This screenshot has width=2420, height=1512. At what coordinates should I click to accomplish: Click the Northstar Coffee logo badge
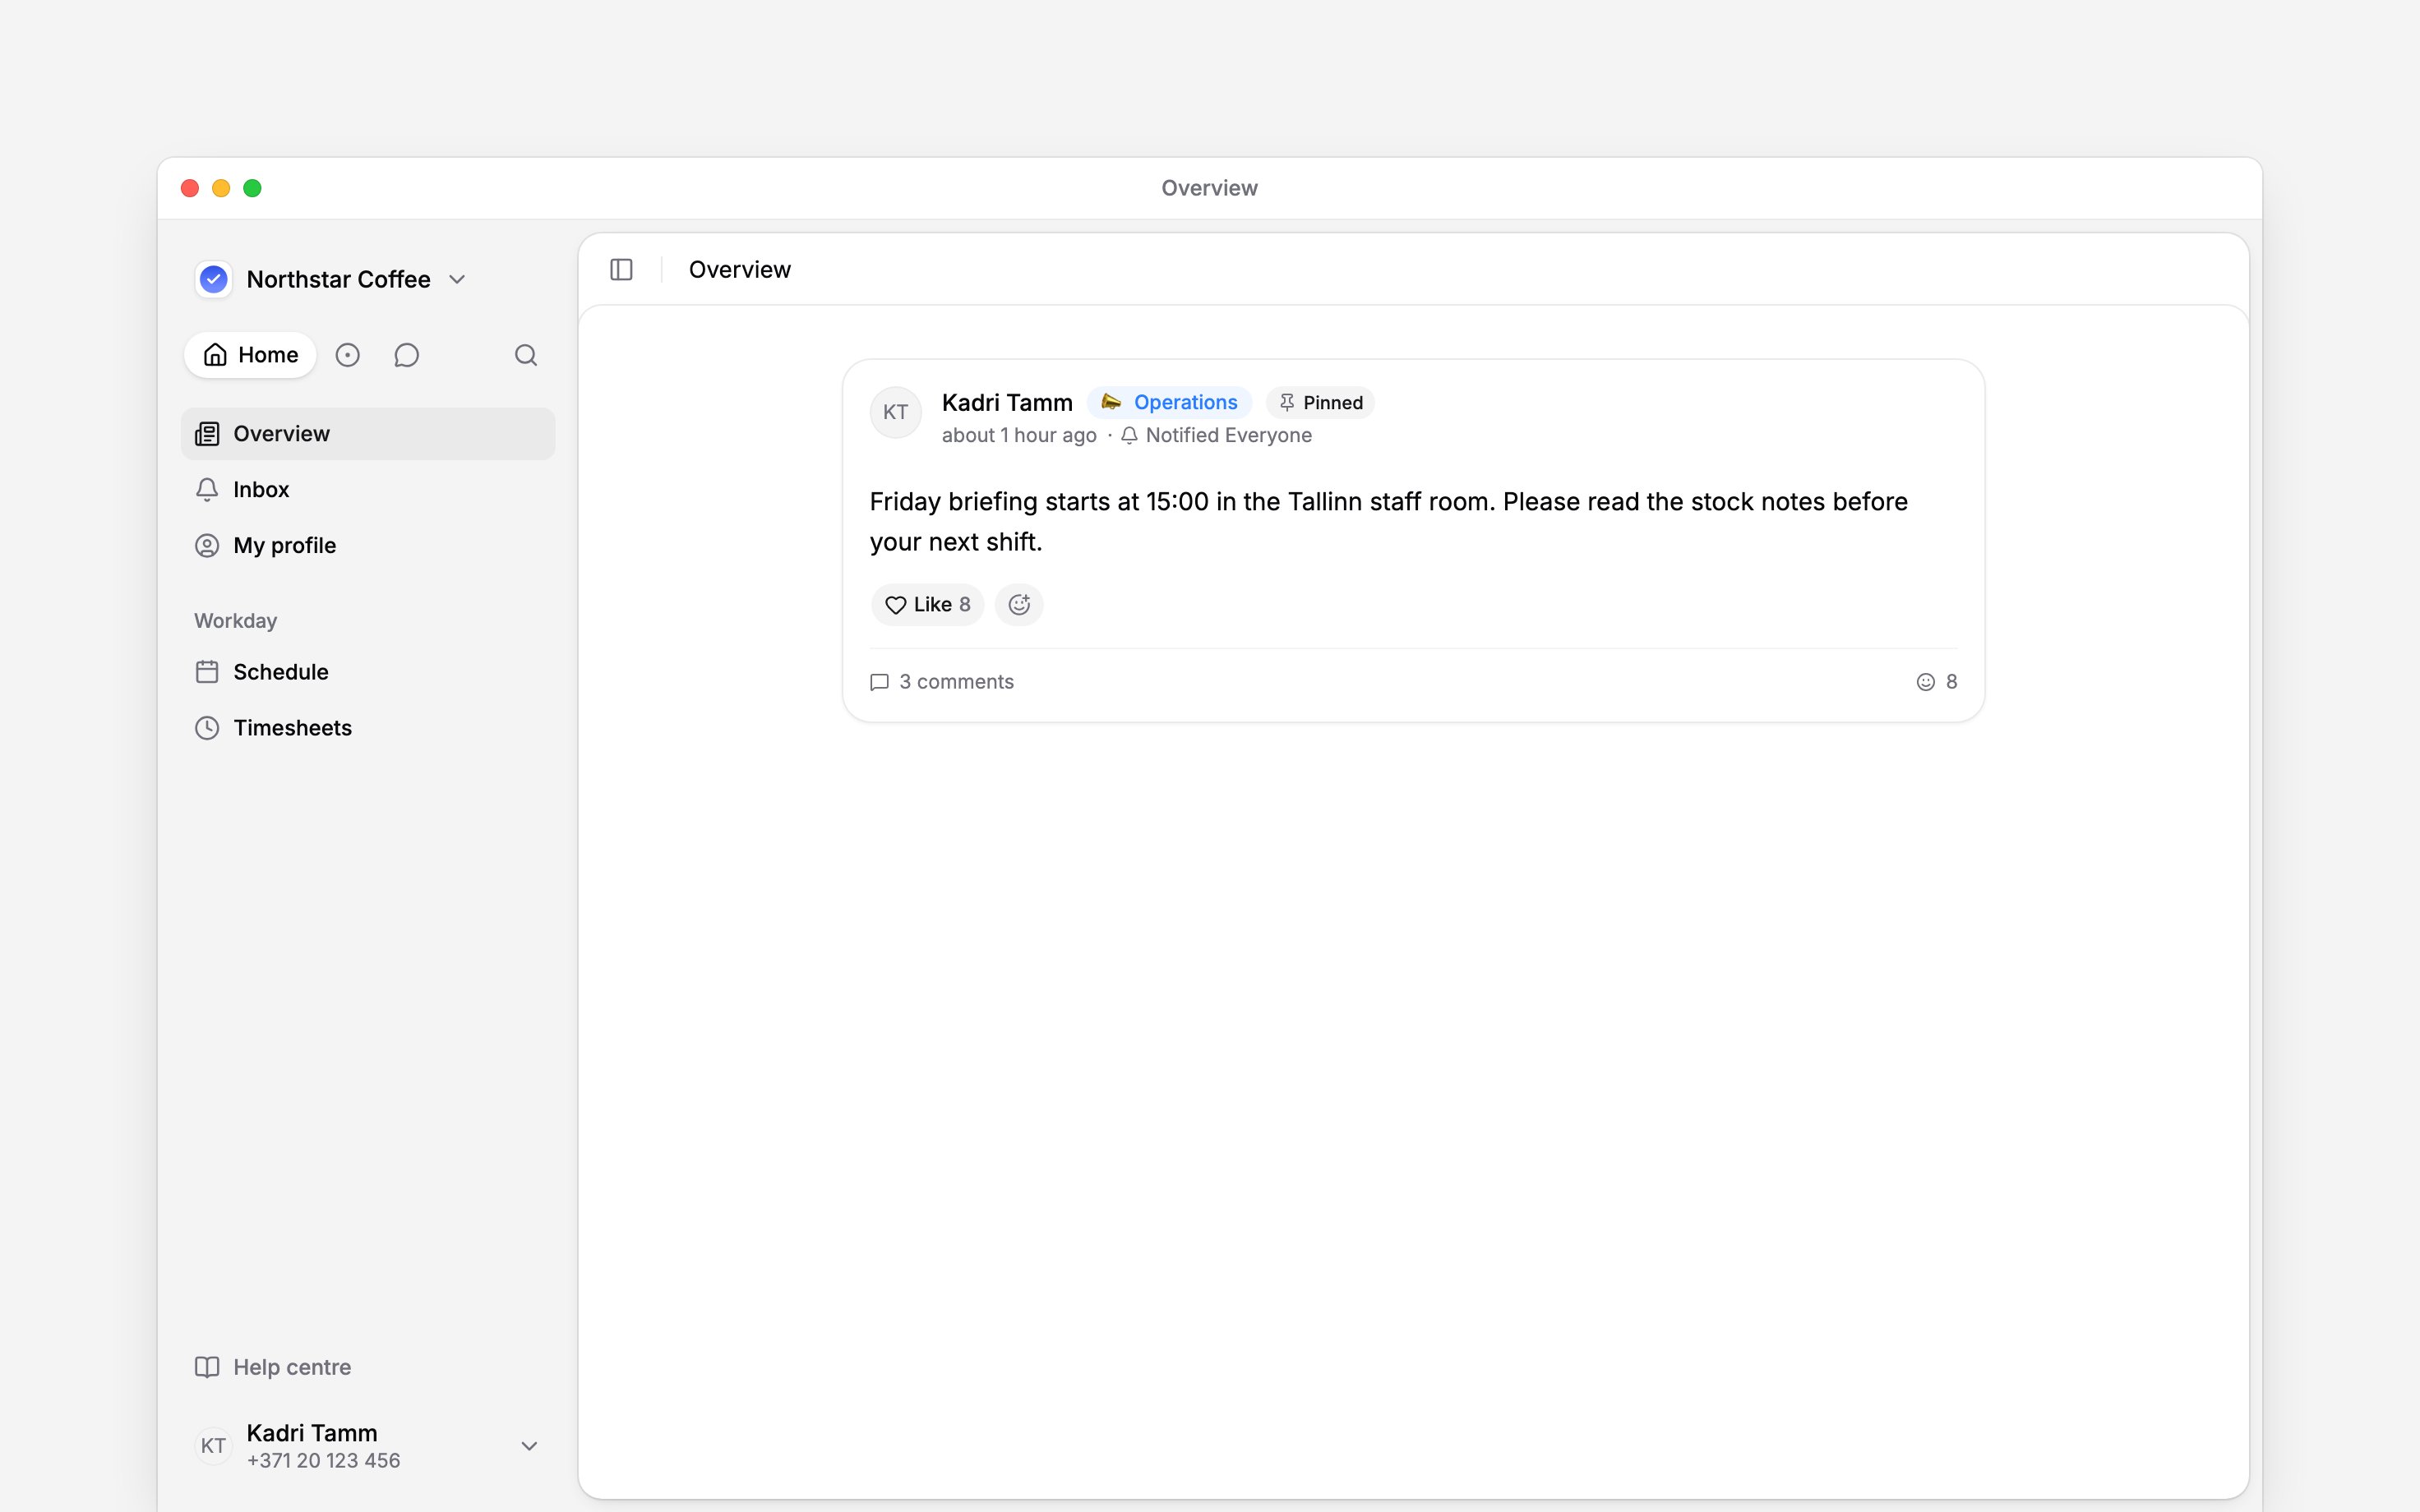click(x=214, y=279)
